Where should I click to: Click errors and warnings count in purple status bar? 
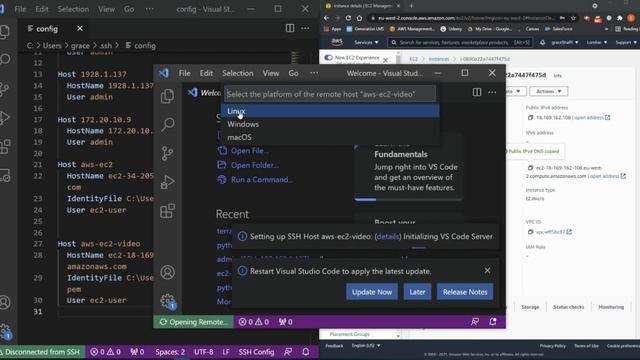pos(253,322)
